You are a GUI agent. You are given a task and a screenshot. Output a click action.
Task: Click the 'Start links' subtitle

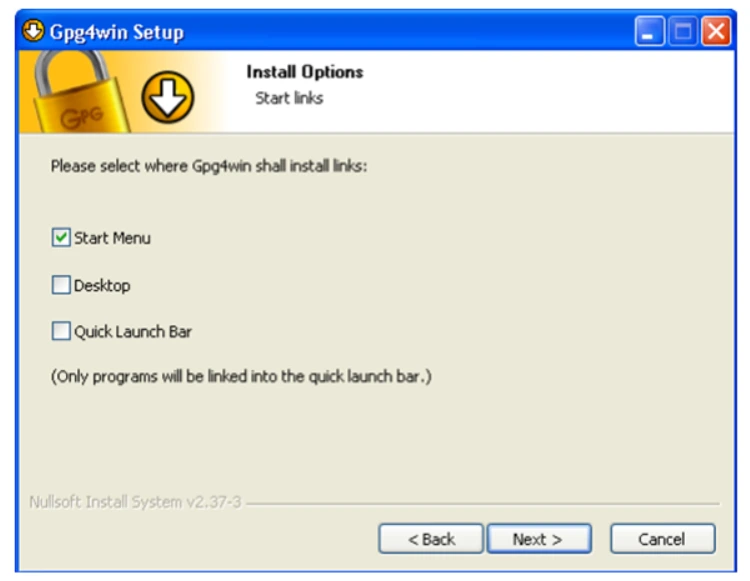pos(289,98)
